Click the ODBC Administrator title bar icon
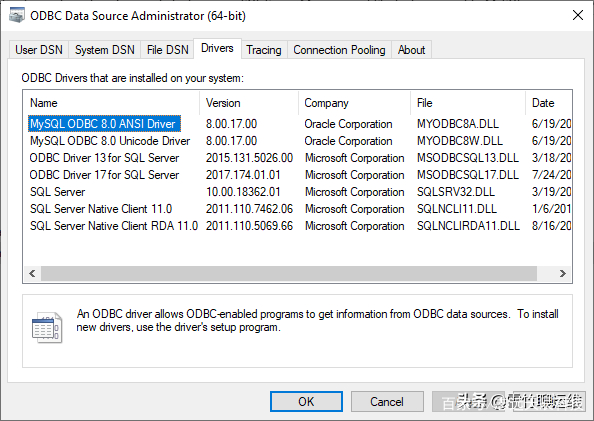The image size is (594, 421). pyautogui.click(x=17, y=16)
